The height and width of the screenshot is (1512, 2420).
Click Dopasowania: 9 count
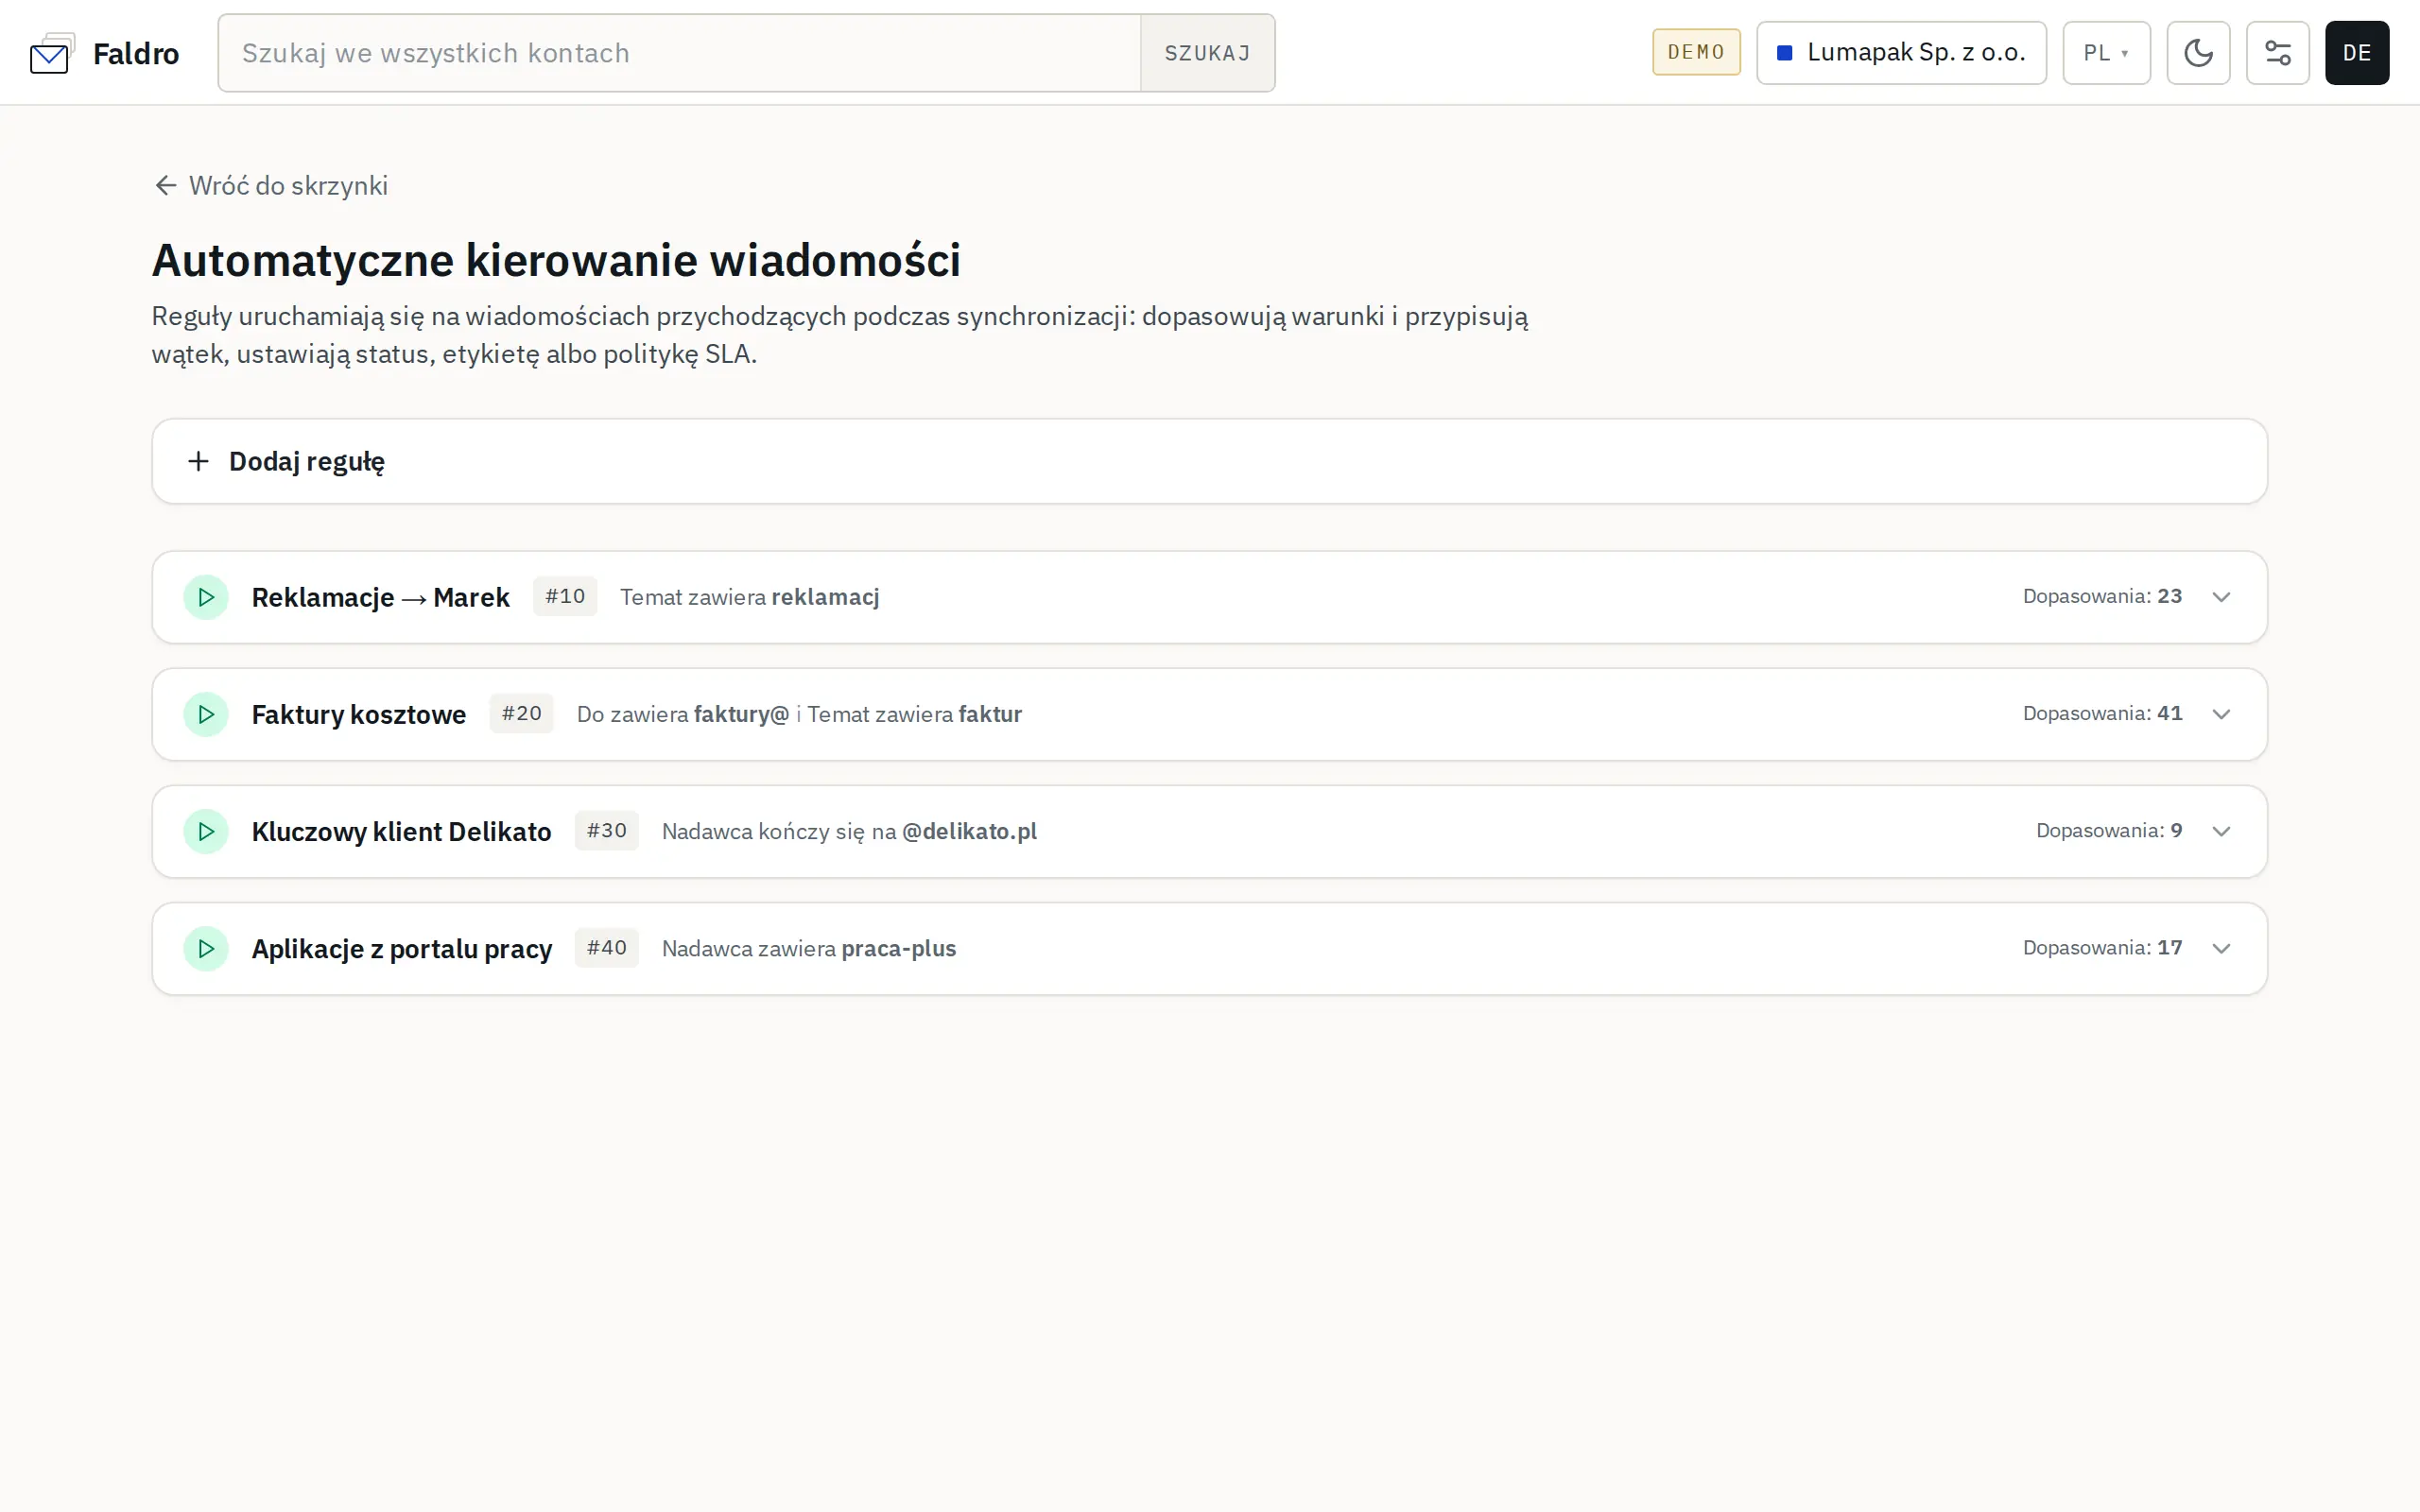(2109, 830)
